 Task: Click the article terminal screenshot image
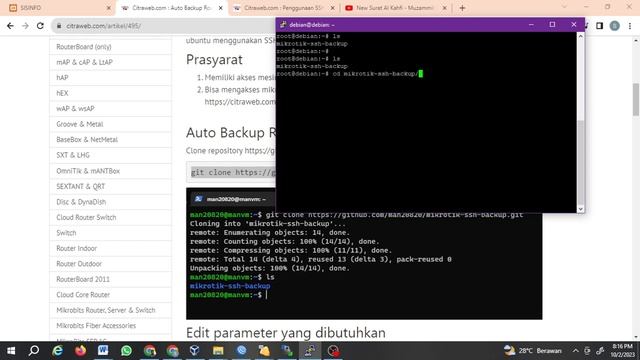pos(364,265)
